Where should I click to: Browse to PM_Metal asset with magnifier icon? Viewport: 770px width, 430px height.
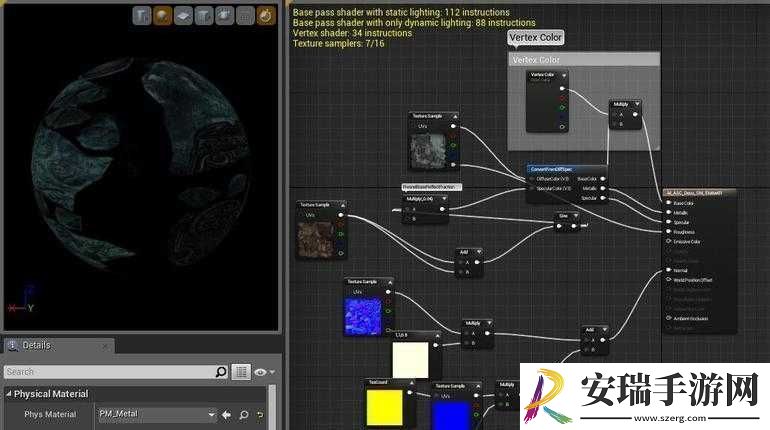click(244, 415)
